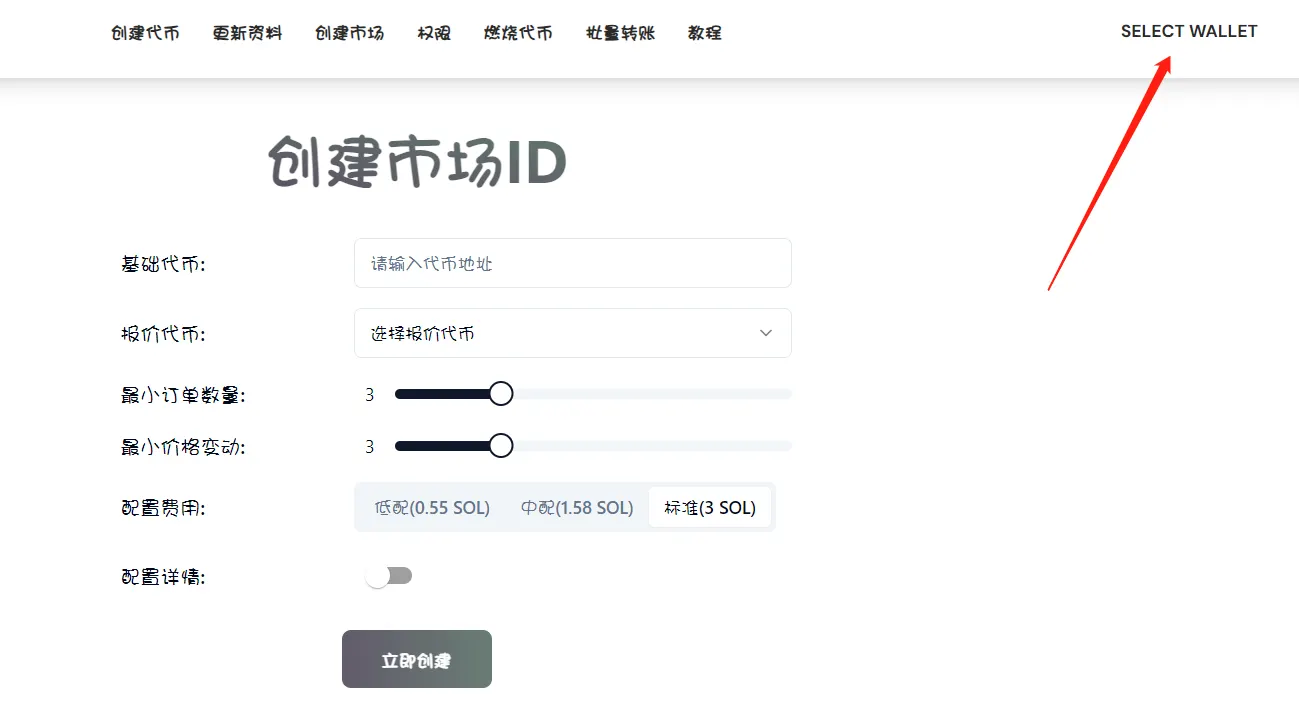Click the 配置详情: label

(x=163, y=577)
